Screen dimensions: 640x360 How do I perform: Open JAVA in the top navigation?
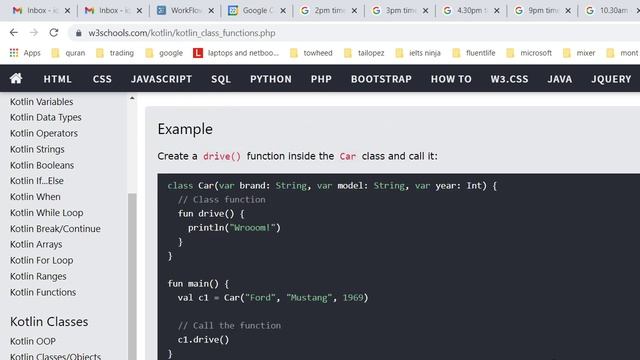[560, 79]
